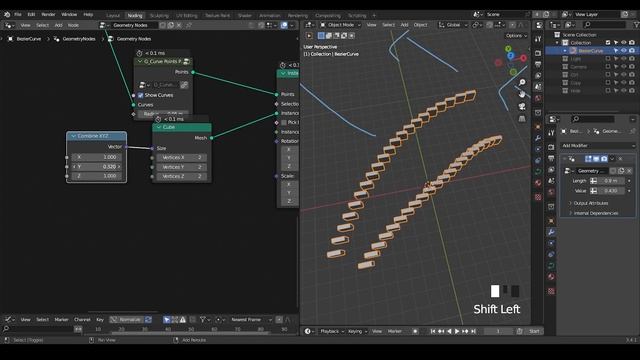Viewport: 640px width, 360px height.
Task: Open the Playback dropdown in timeline
Action: [x=332, y=331]
